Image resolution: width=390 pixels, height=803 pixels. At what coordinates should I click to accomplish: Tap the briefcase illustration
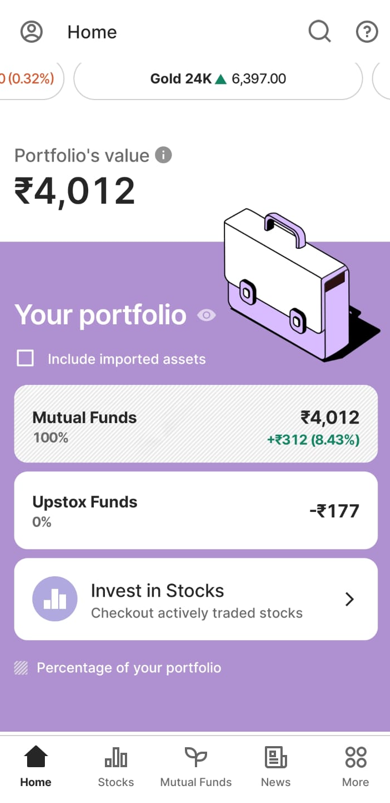tap(299, 283)
